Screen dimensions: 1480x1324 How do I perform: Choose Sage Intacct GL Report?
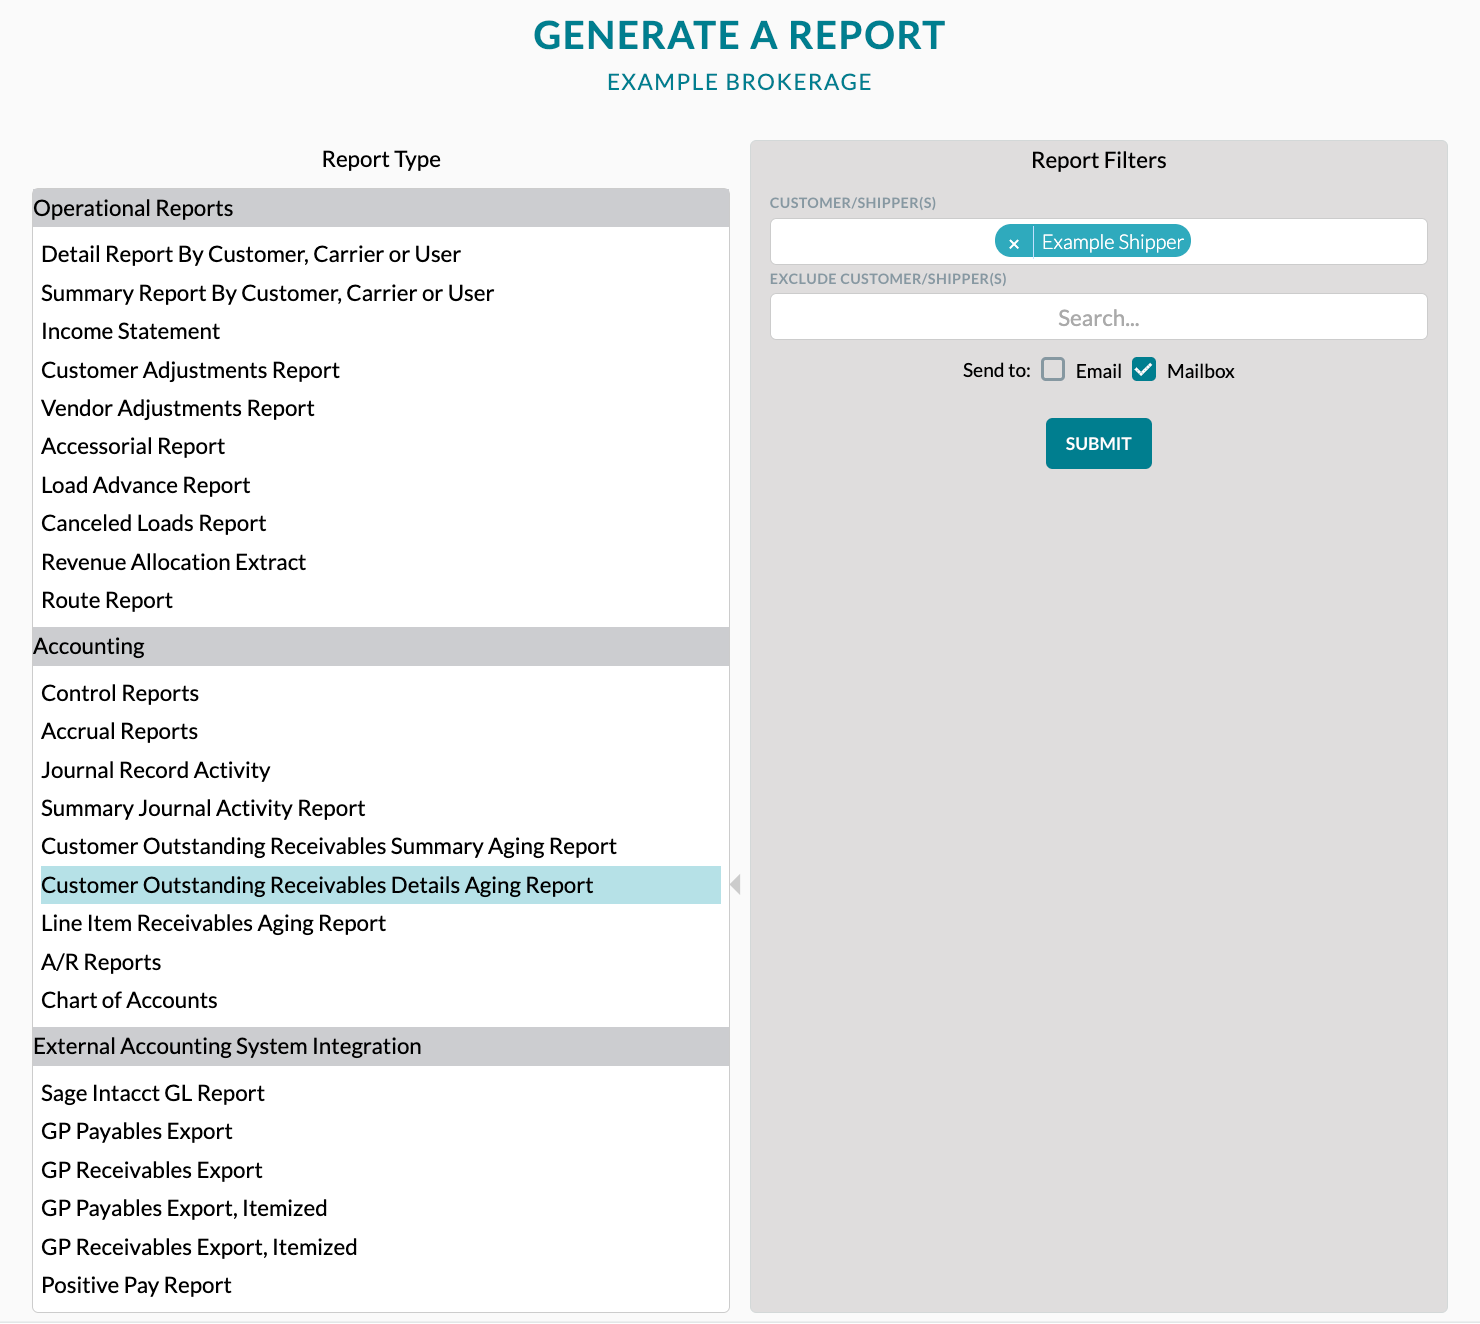tap(153, 1093)
